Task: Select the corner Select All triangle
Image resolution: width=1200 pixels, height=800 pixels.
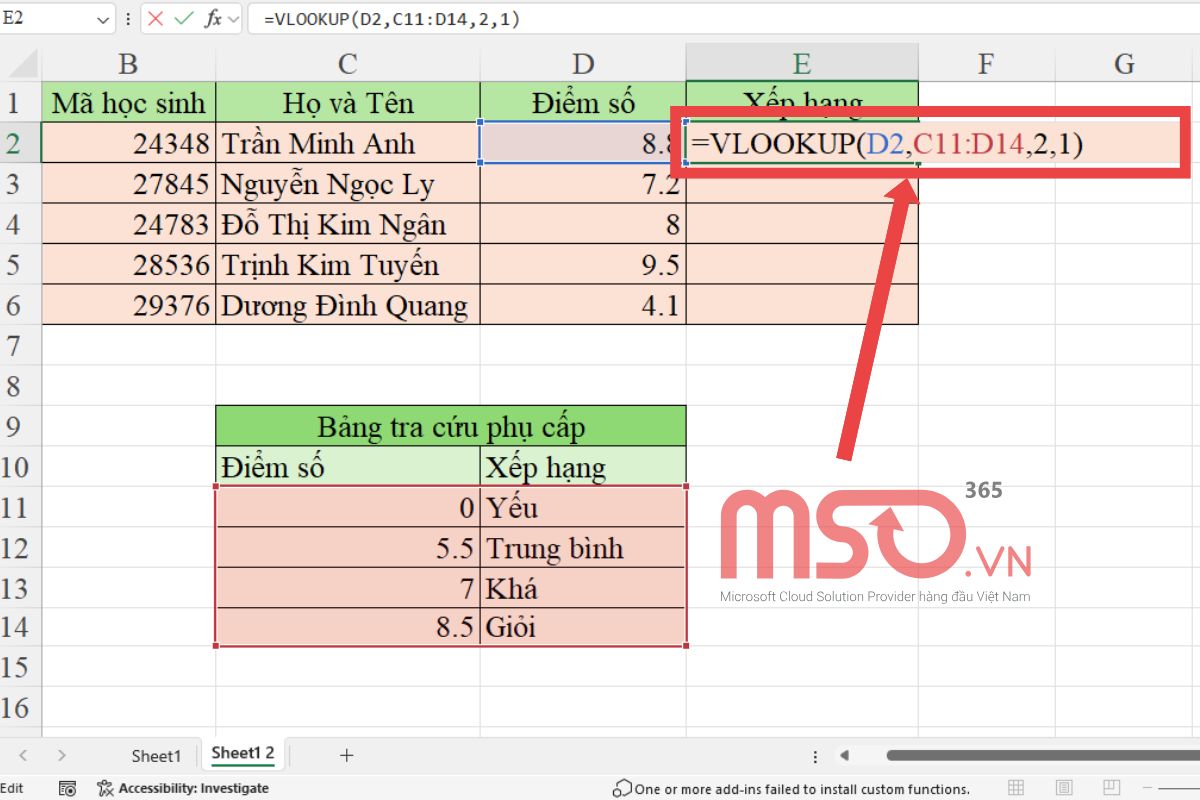Action: click(20, 64)
